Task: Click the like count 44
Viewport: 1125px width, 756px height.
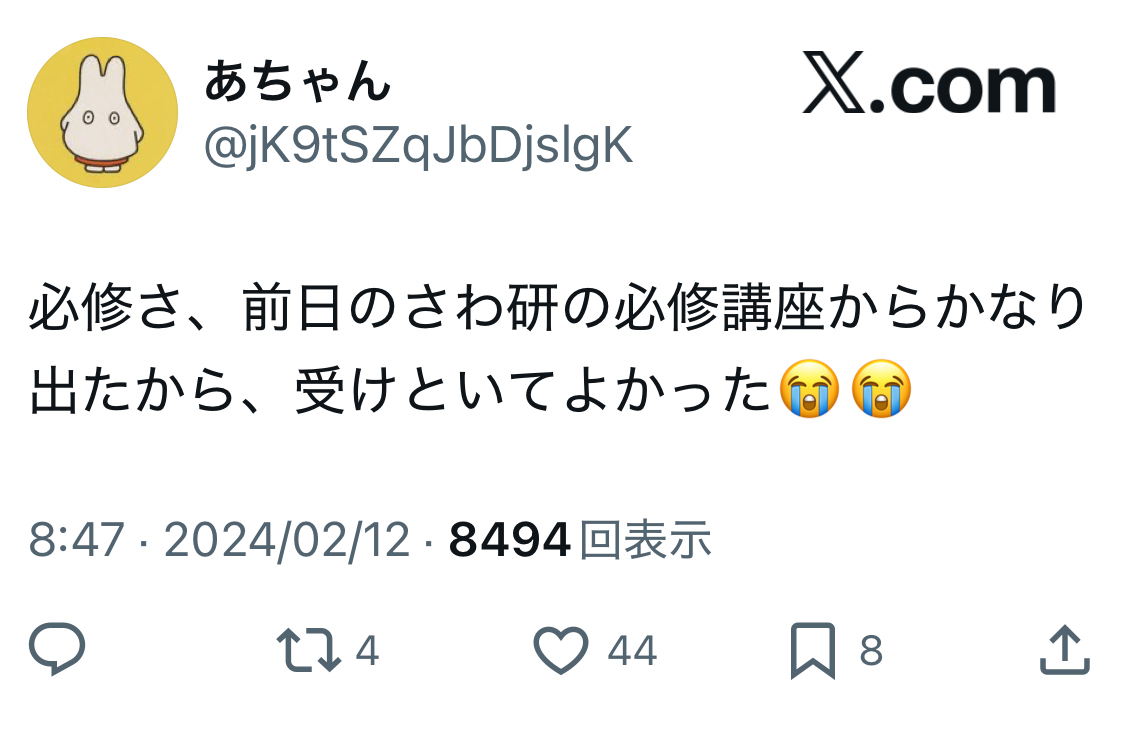Action: pos(632,651)
